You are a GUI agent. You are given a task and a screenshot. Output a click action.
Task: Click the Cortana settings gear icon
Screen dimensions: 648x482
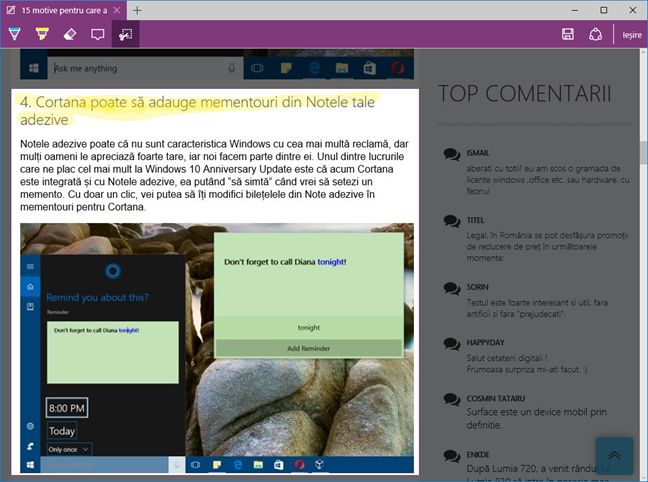point(30,426)
